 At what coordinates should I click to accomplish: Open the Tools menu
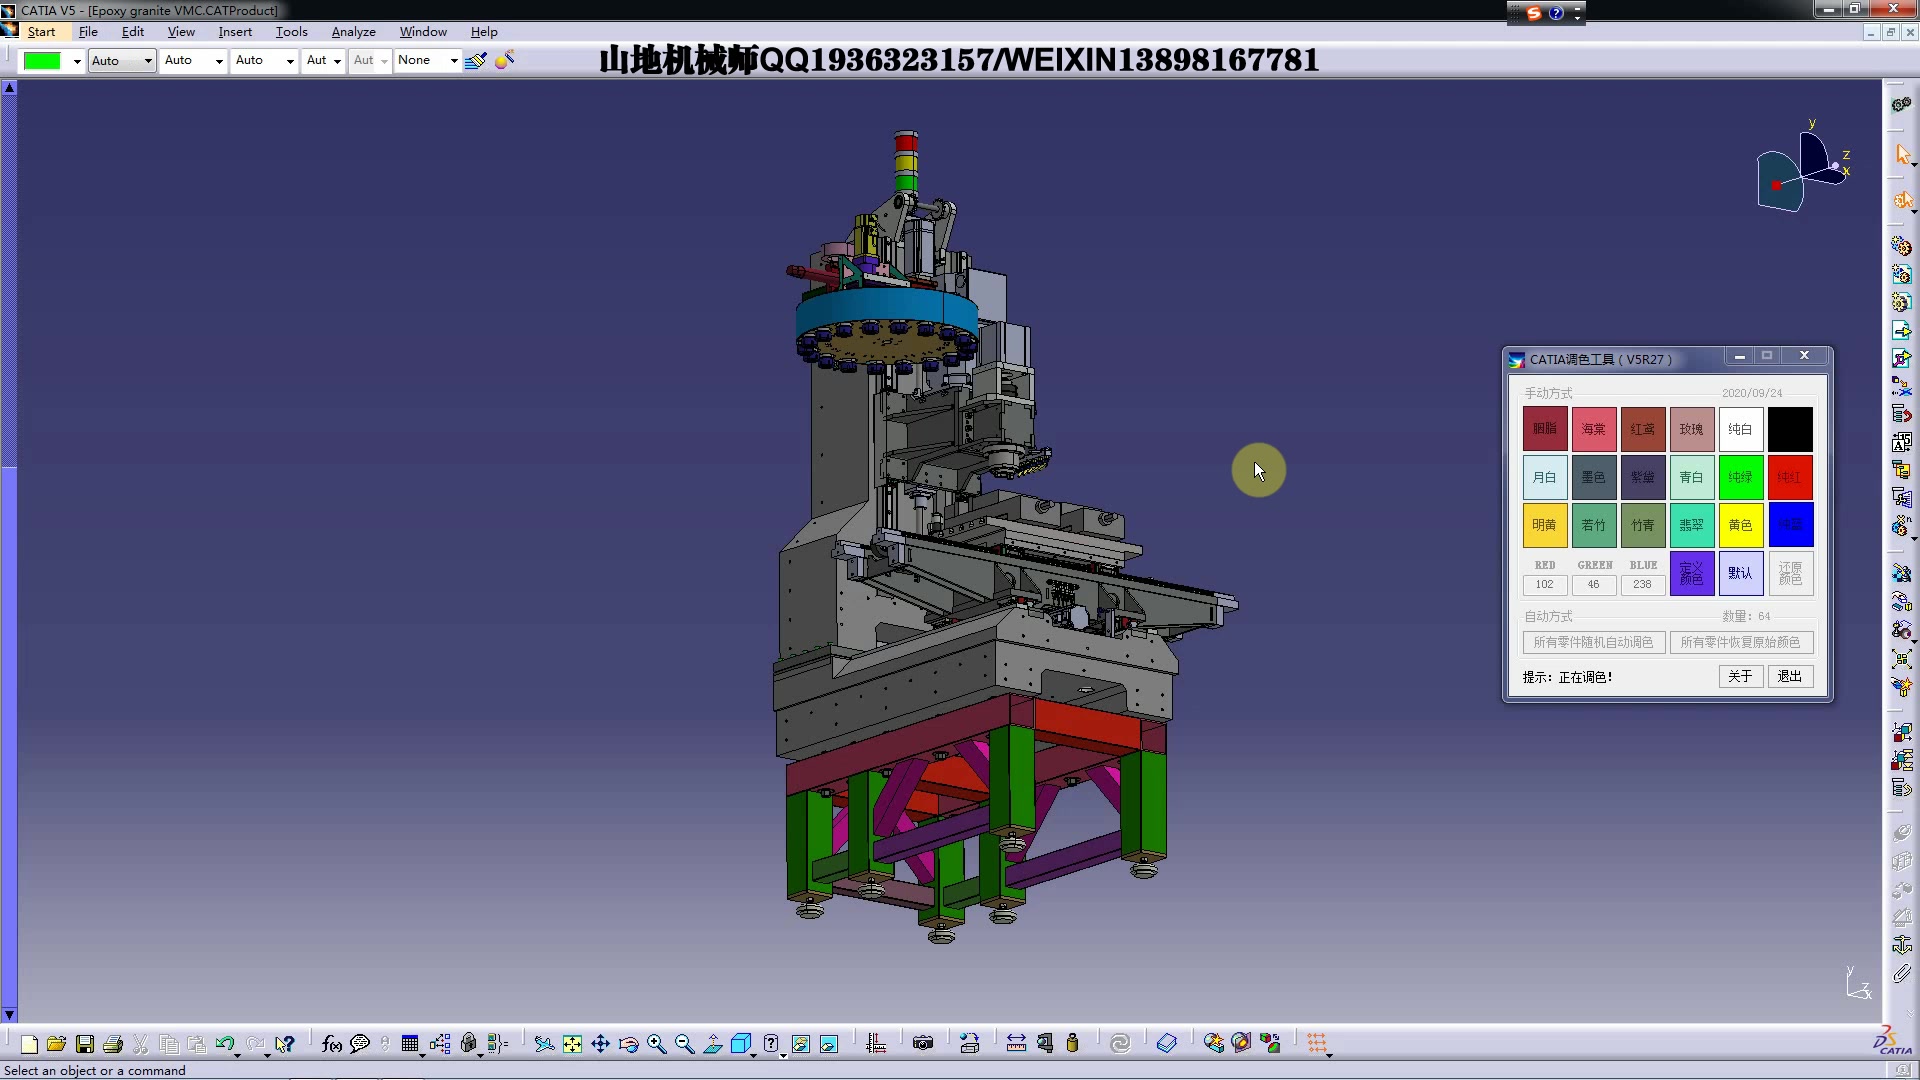click(291, 32)
